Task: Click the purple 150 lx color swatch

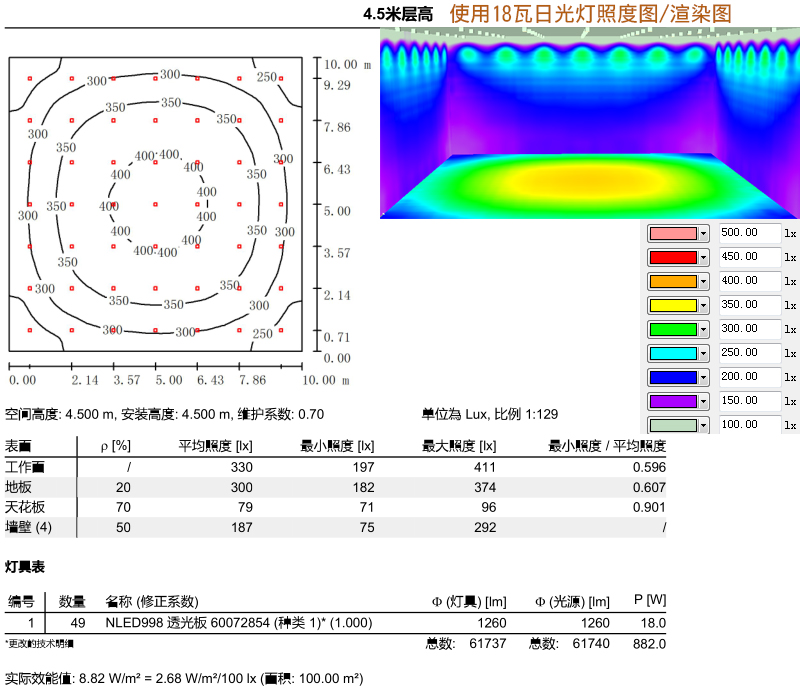Action: [673, 402]
